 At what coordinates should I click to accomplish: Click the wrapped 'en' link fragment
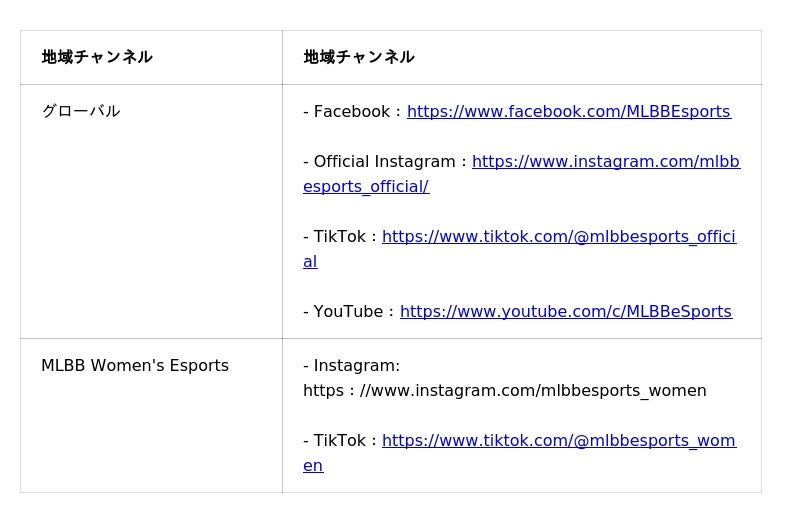[x=313, y=466]
